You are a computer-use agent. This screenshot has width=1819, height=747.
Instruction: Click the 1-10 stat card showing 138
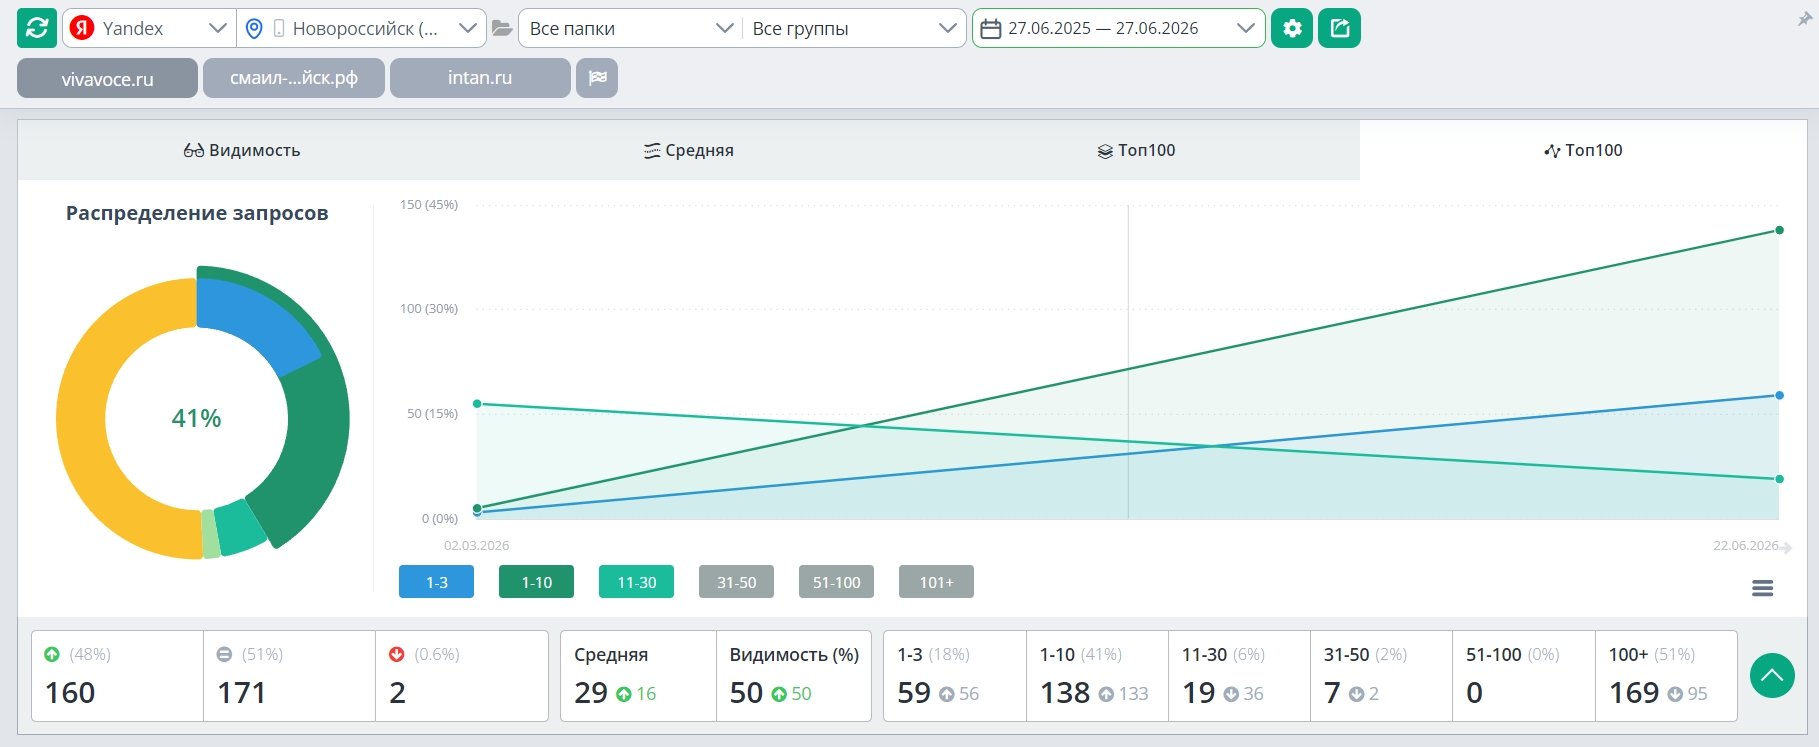tap(1097, 676)
